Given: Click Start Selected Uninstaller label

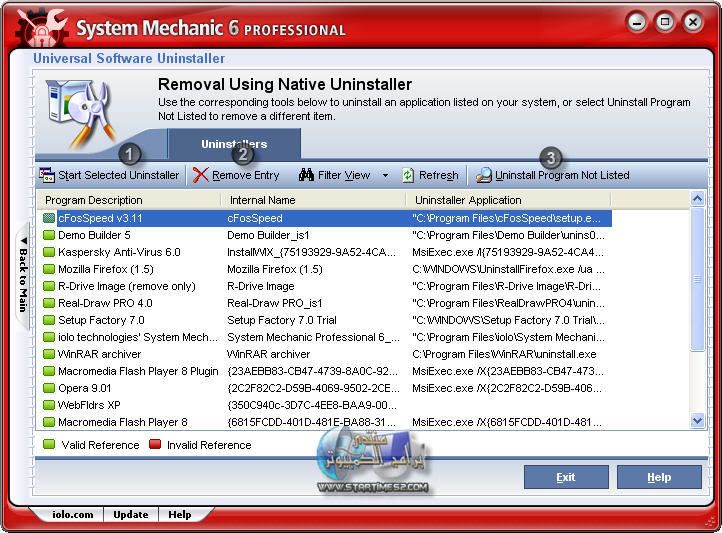Looking at the screenshot, I should click(118, 175).
